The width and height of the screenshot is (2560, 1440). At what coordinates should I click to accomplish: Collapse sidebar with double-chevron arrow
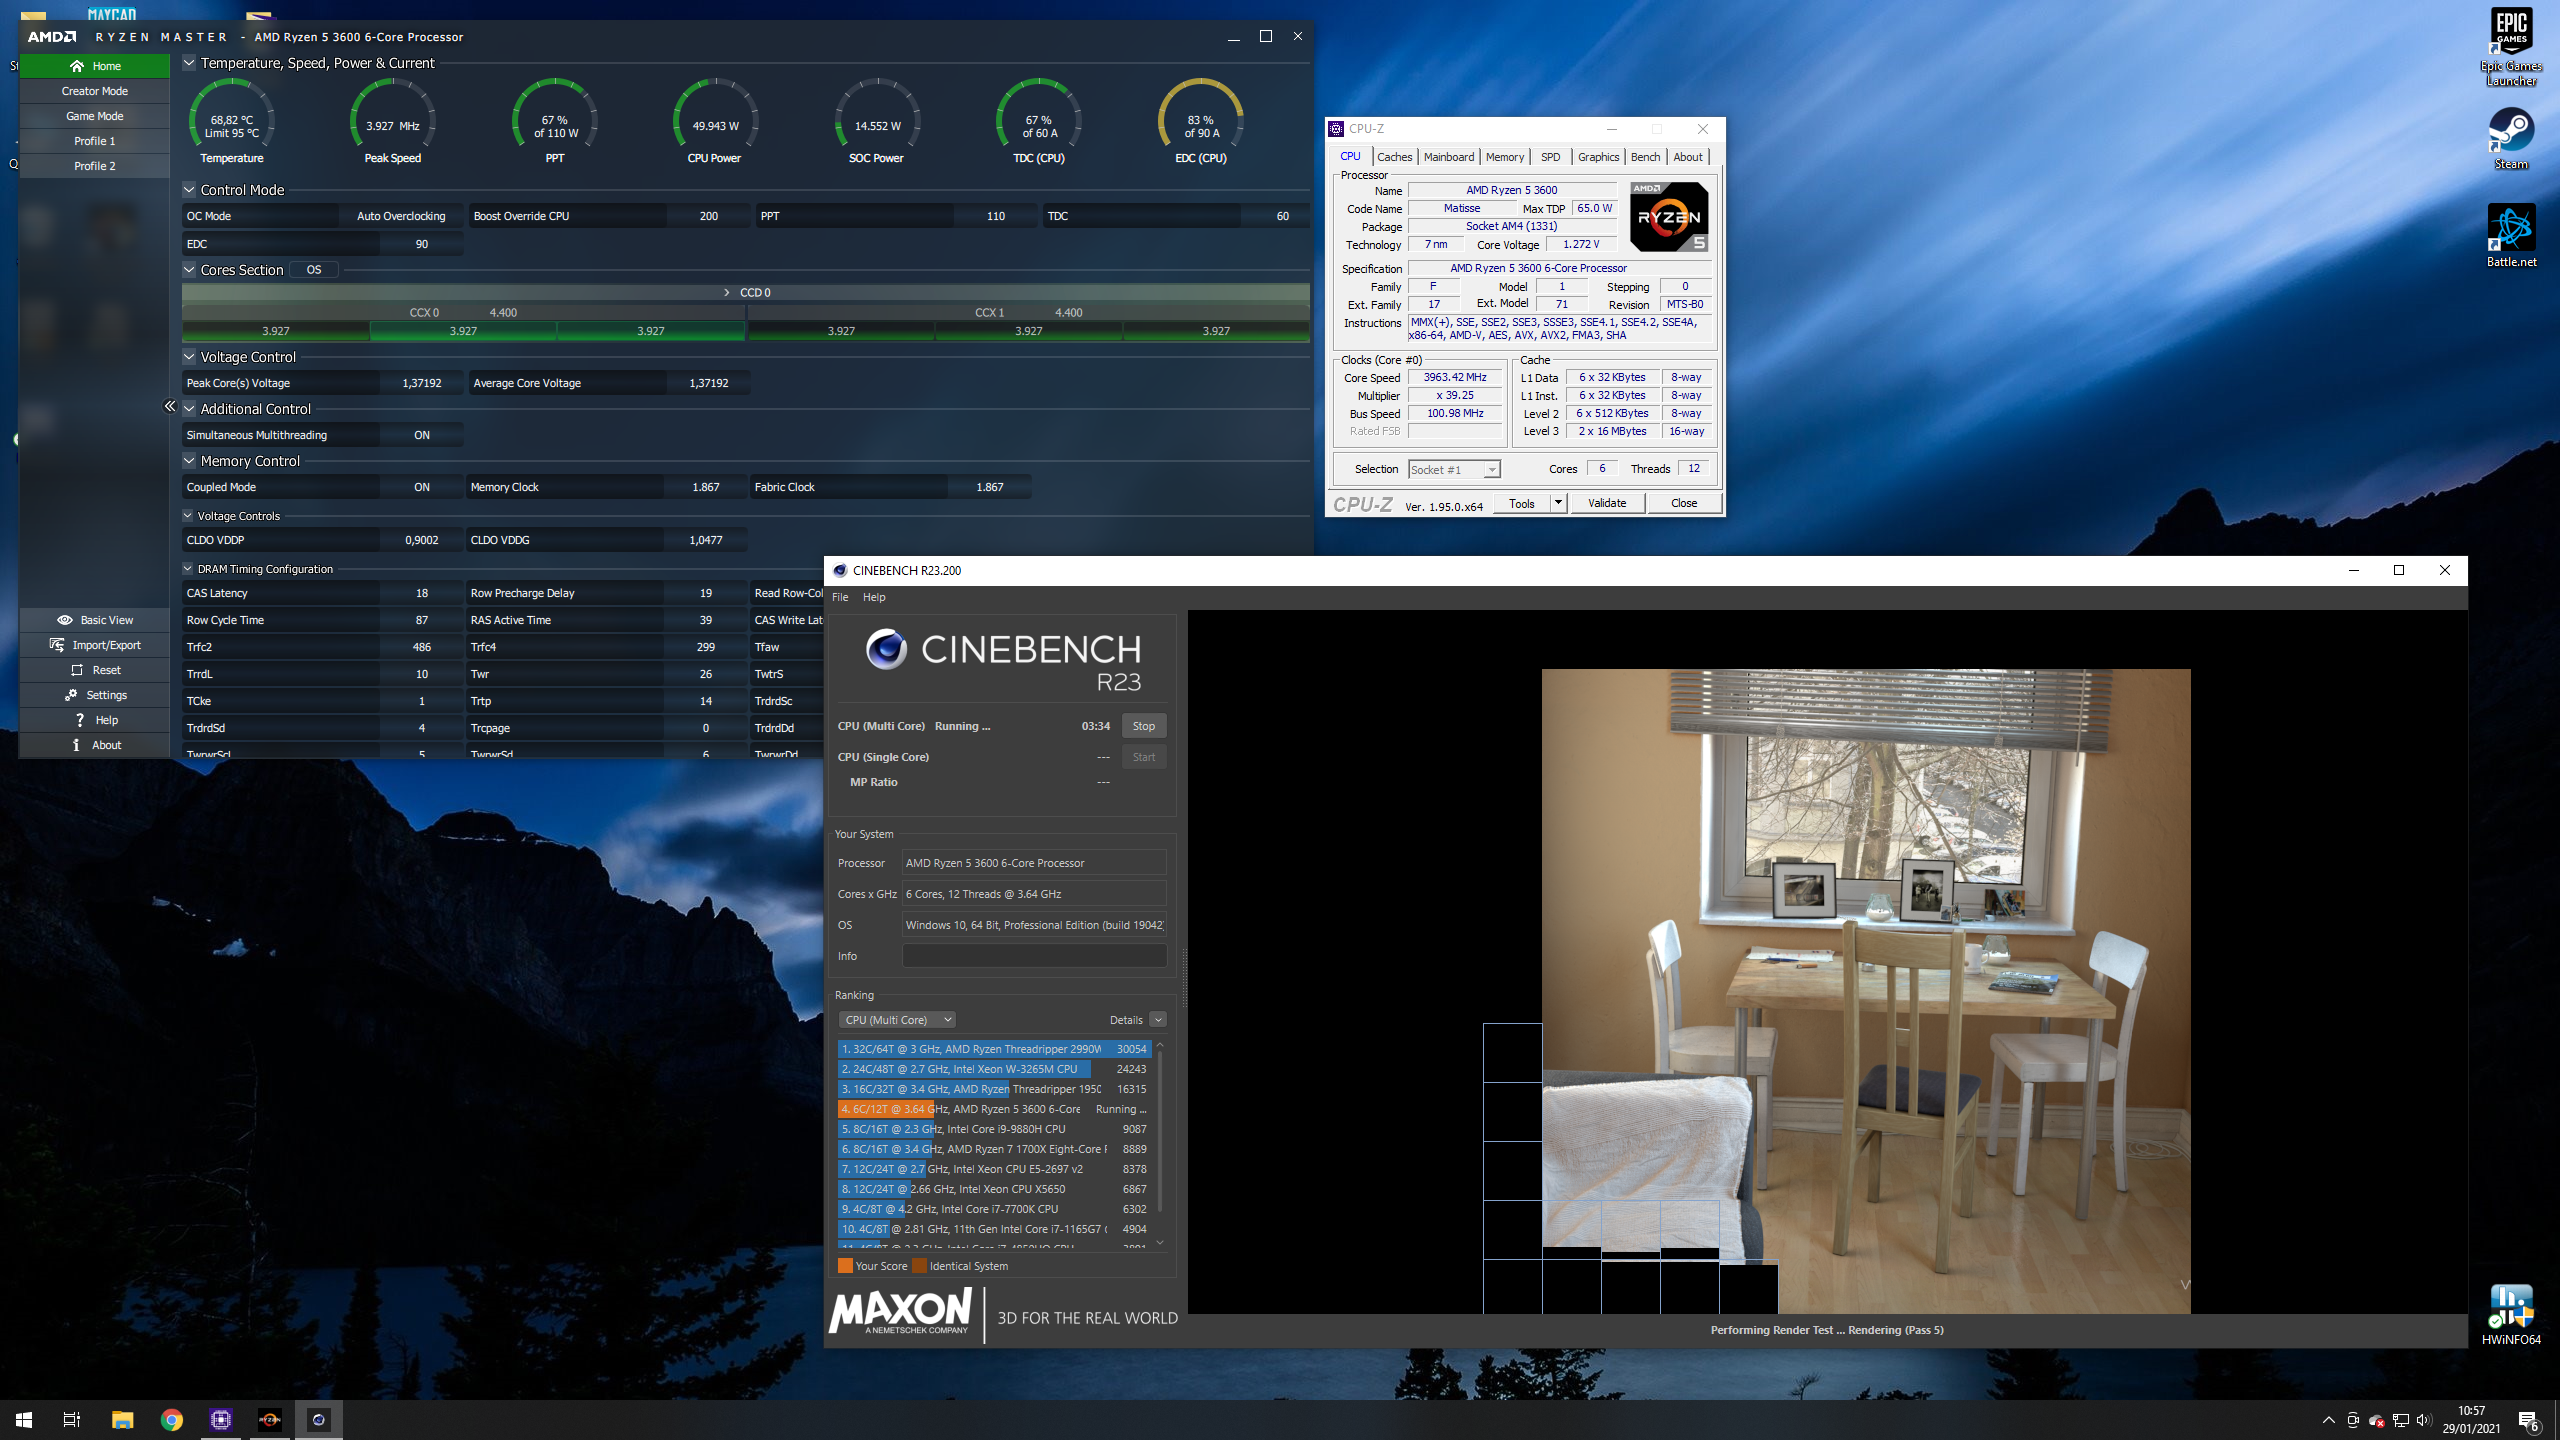pyautogui.click(x=169, y=406)
